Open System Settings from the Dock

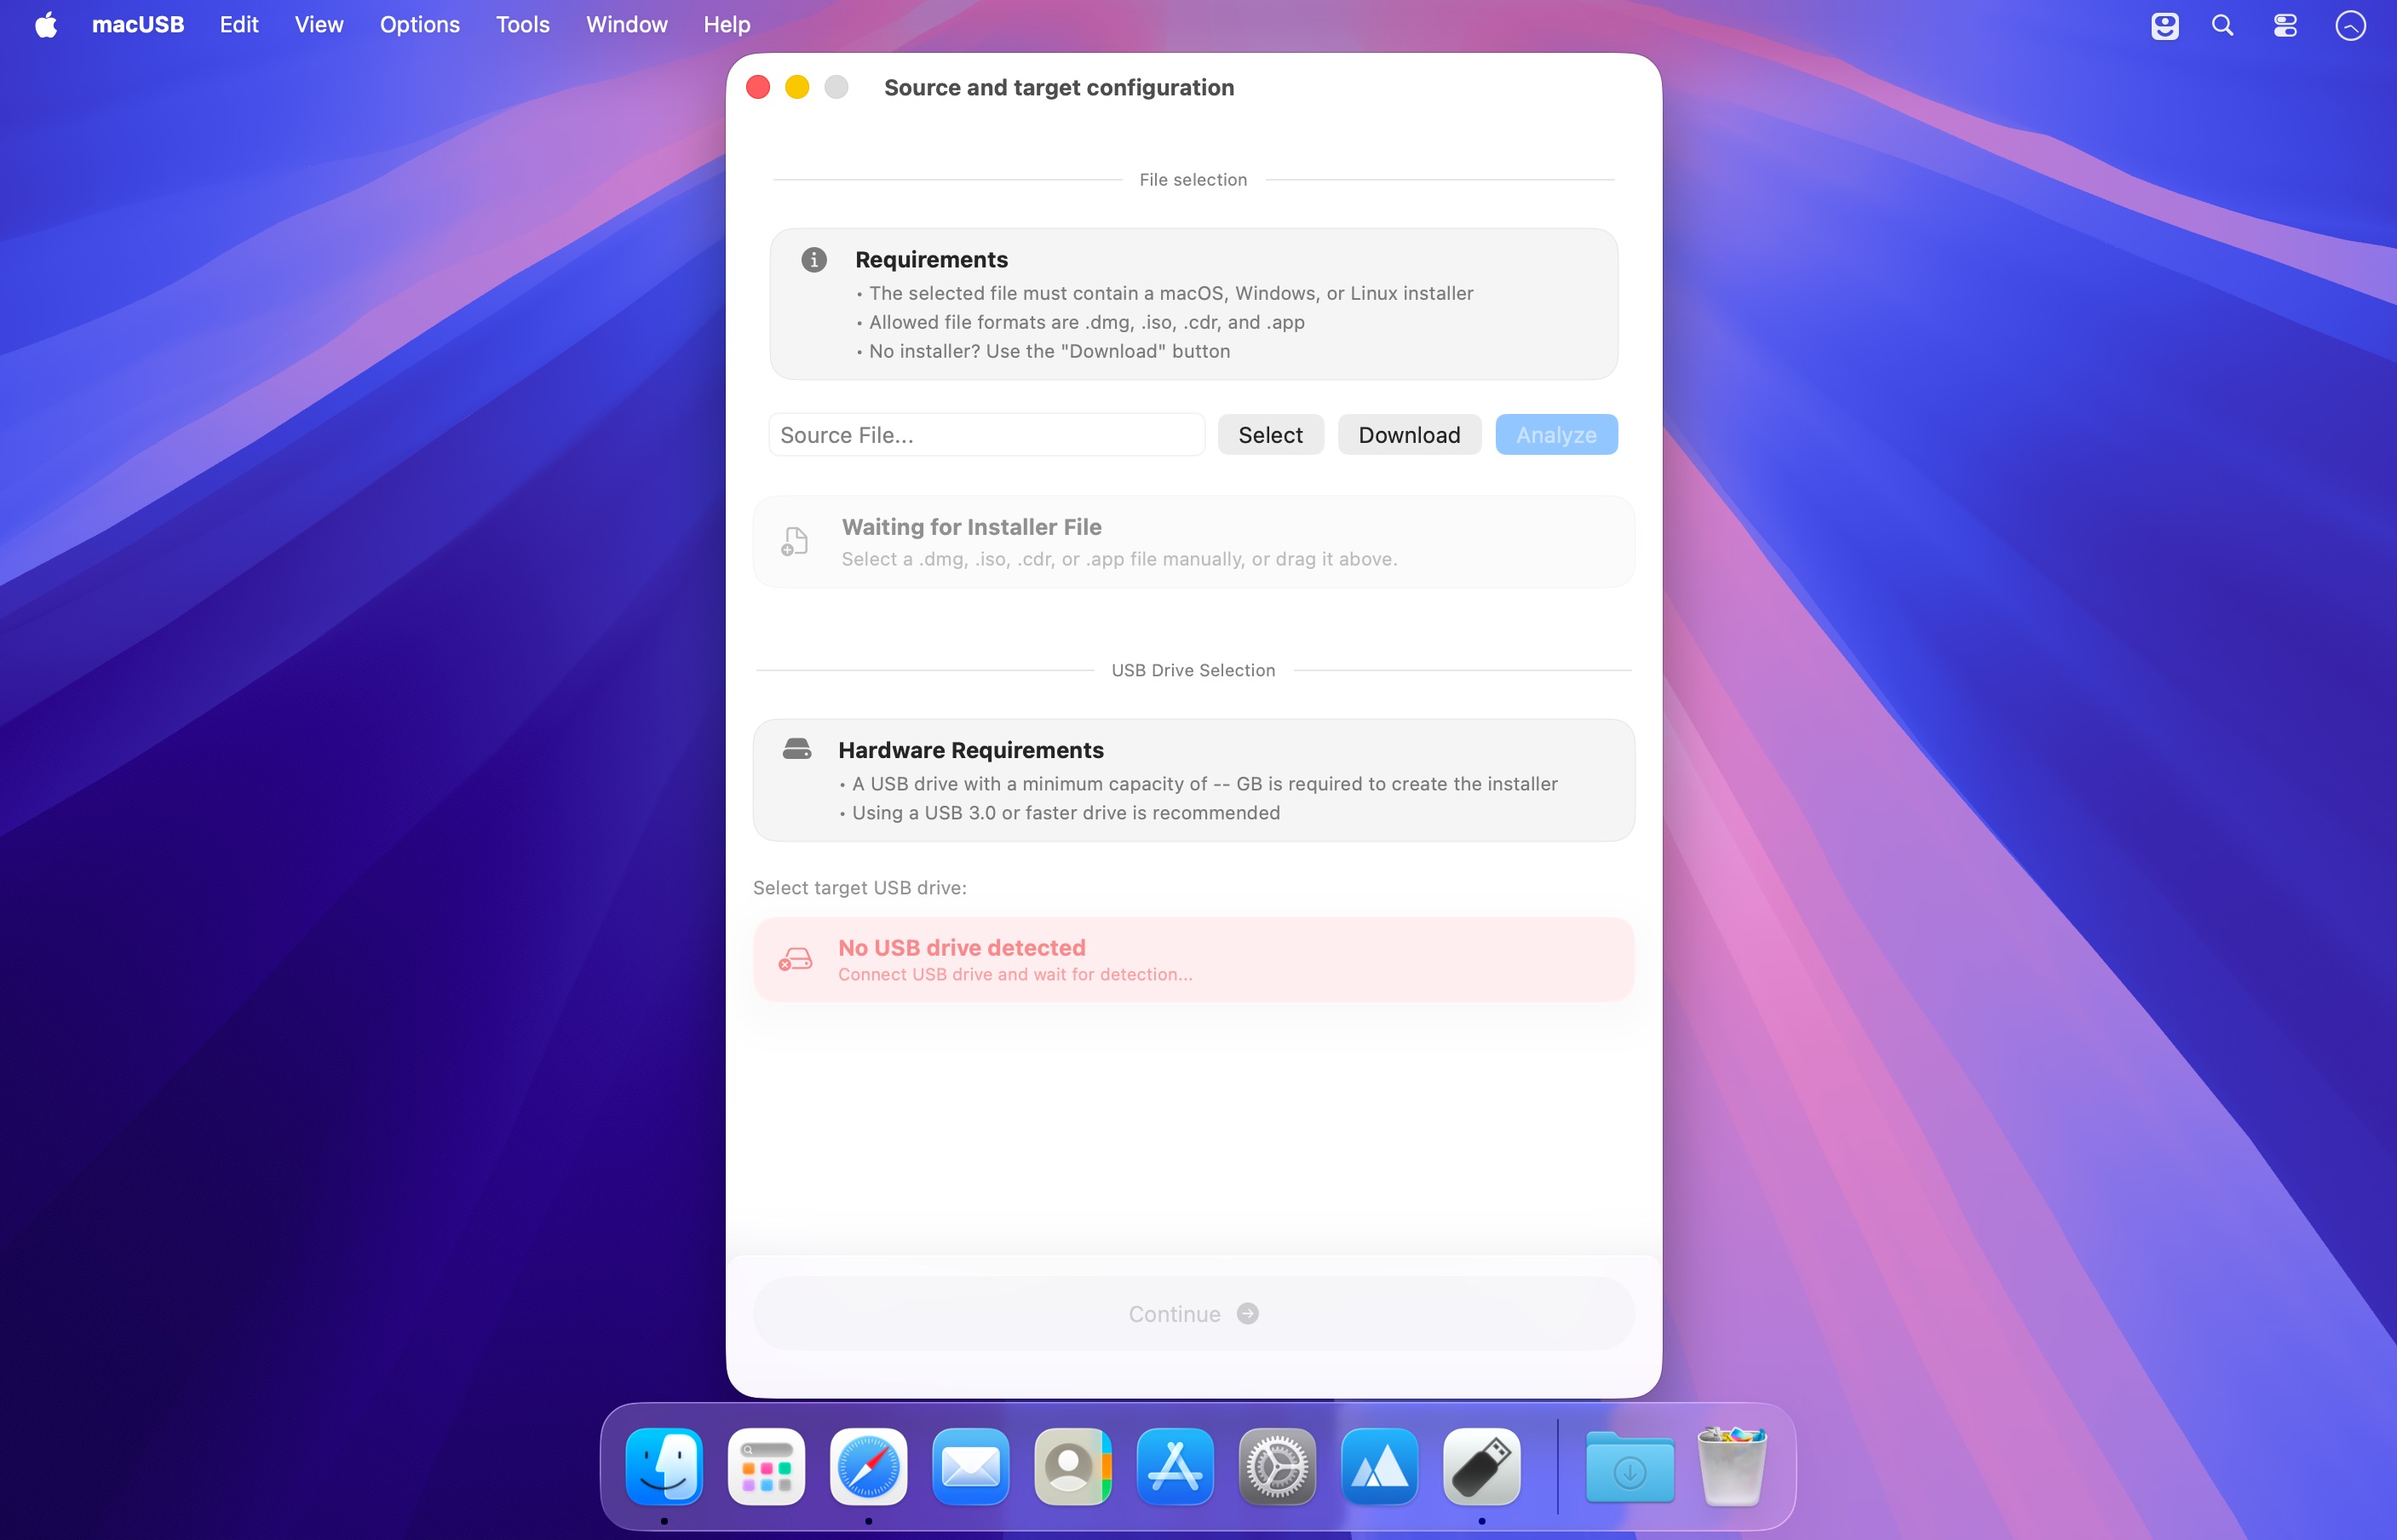tap(1277, 1467)
